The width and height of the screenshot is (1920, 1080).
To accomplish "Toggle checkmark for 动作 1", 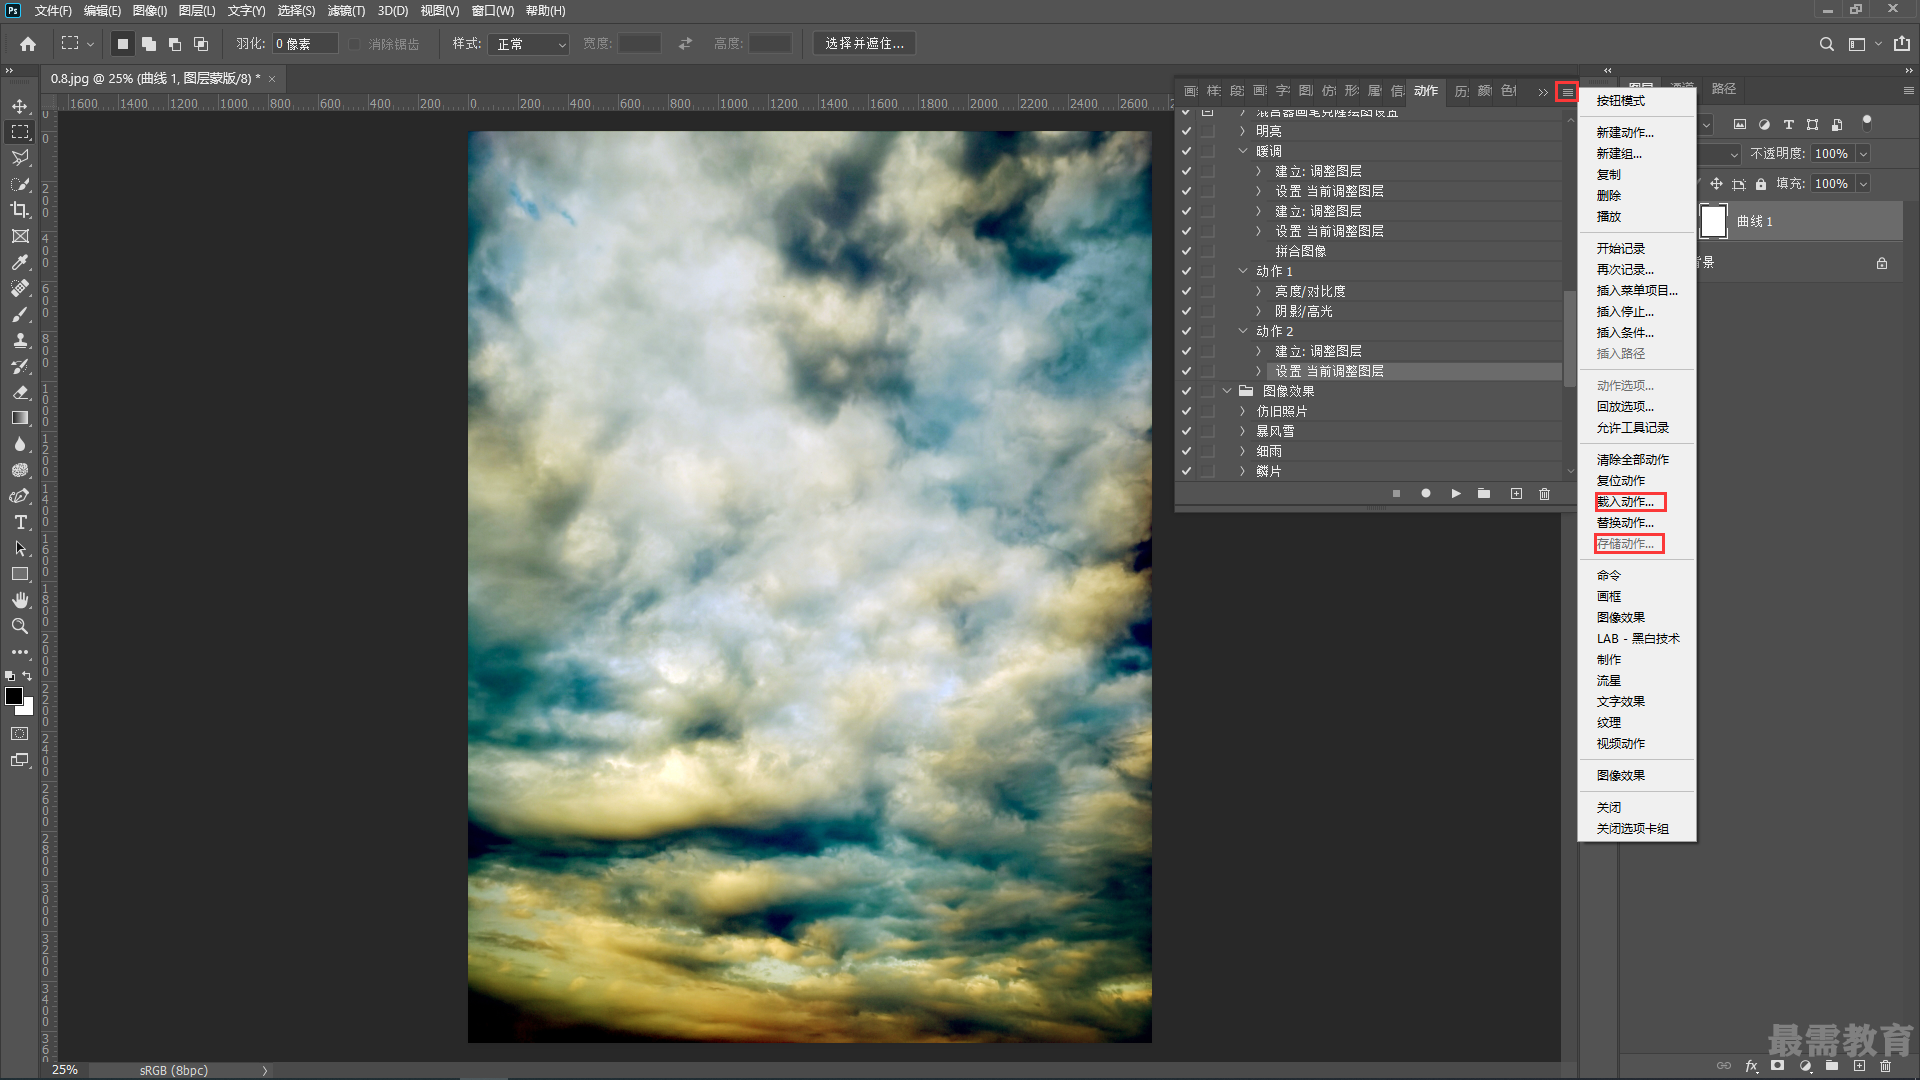I will pyautogui.click(x=1186, y=271).
